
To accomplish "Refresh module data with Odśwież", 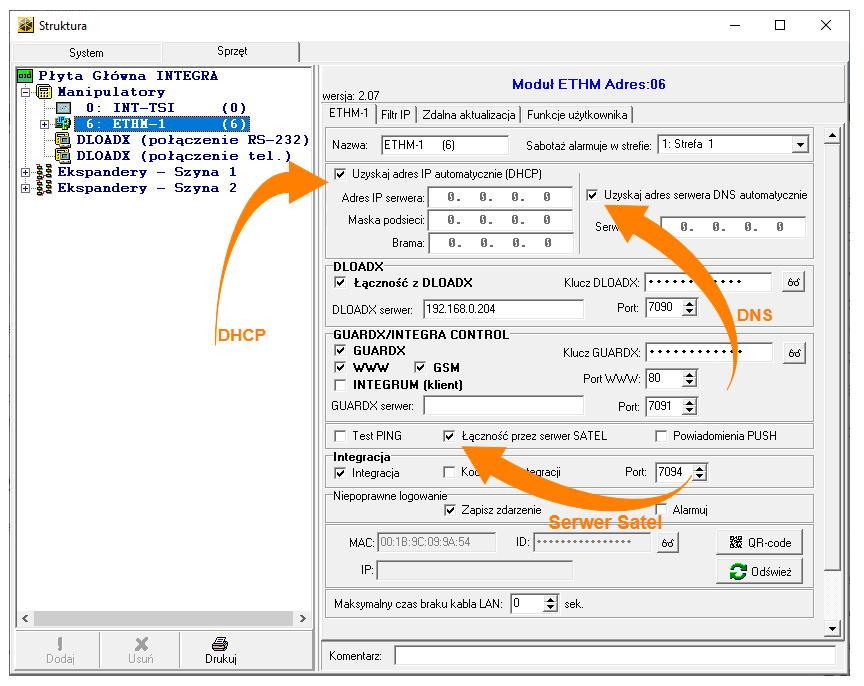I will pos(759,571).
